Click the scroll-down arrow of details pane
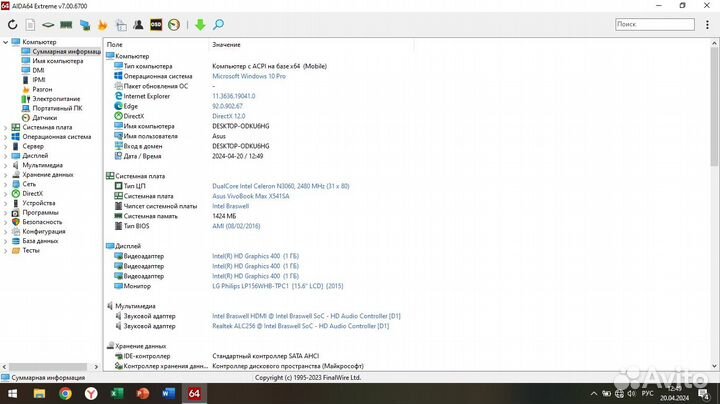 714,366
